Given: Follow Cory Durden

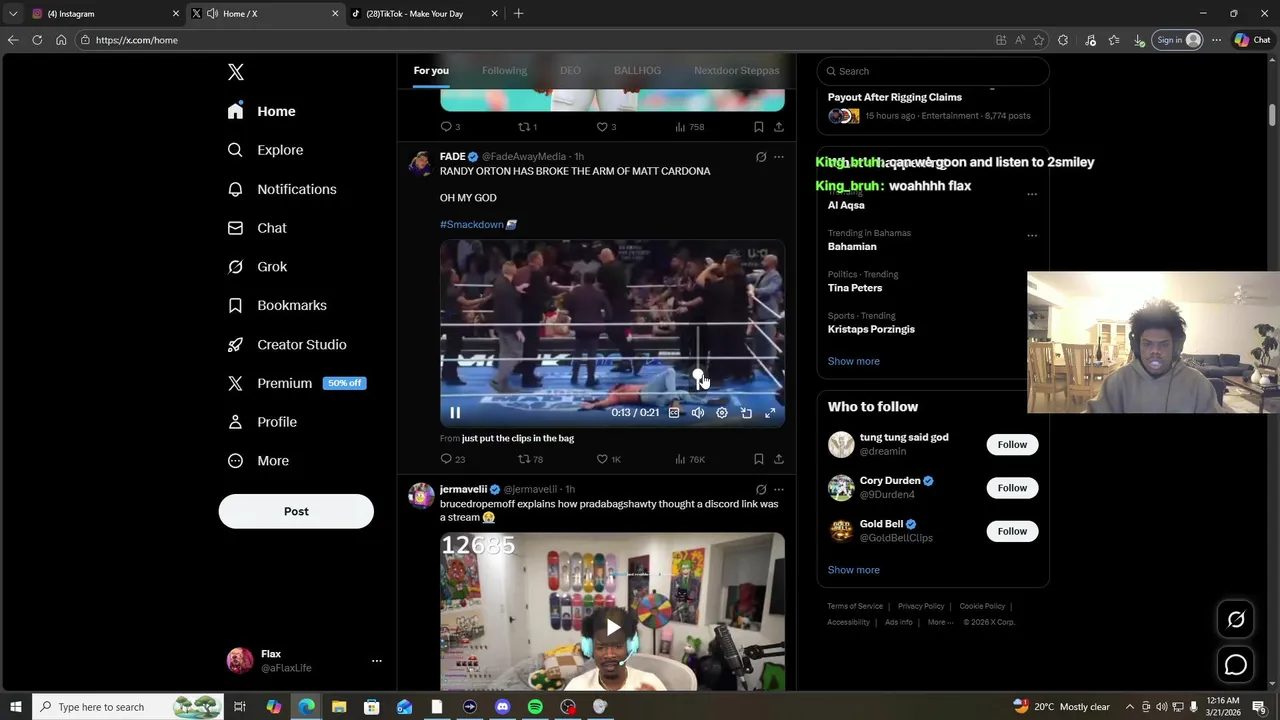Looking at the screenshot, I should click(1012, 488).
